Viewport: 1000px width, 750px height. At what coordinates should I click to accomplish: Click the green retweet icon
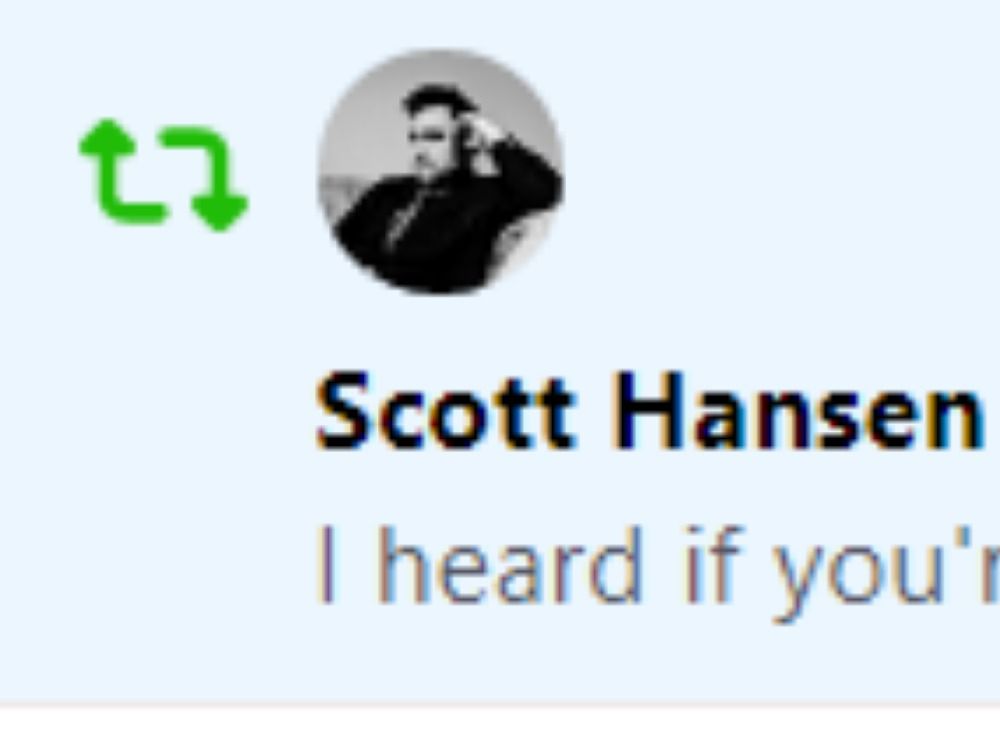pos(163,174)
